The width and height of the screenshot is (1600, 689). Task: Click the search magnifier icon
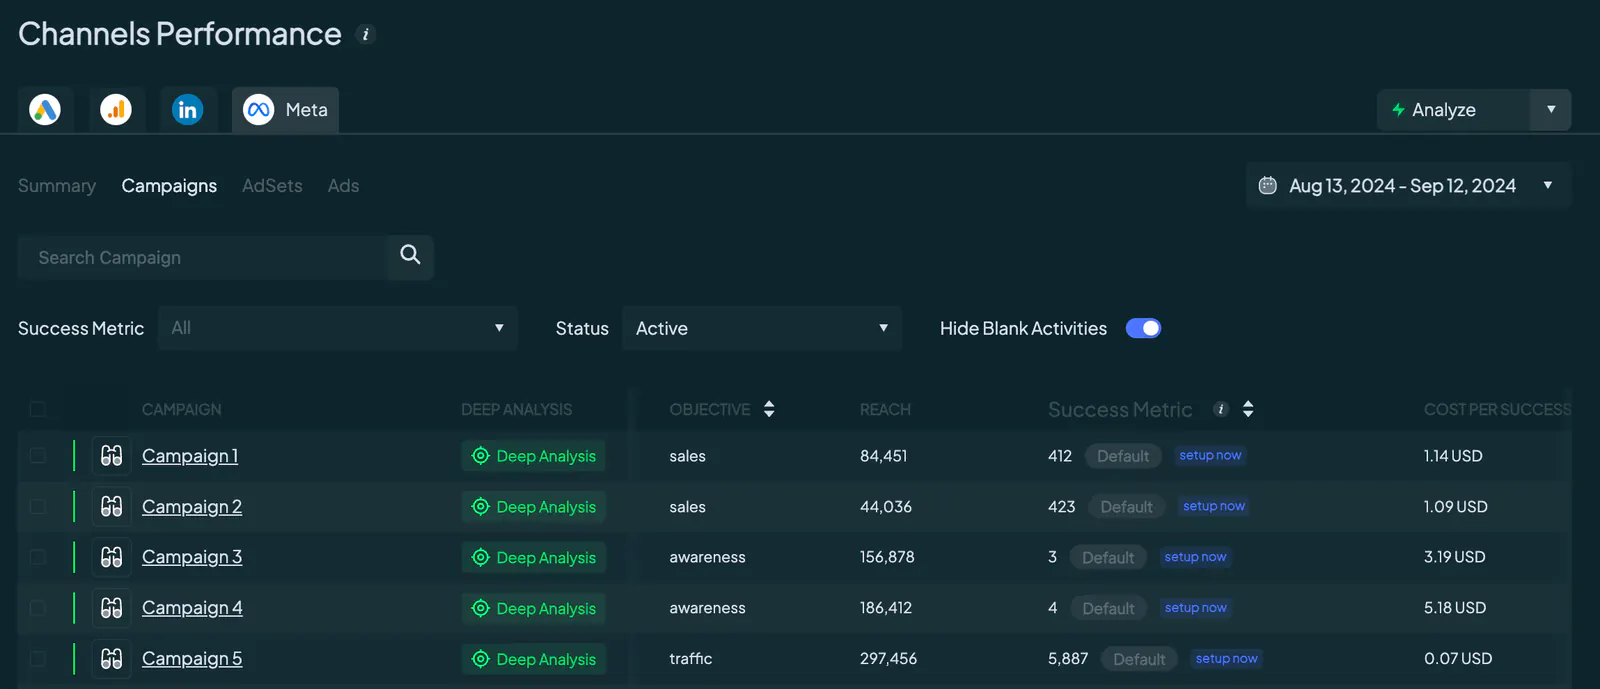pos(410,256)
